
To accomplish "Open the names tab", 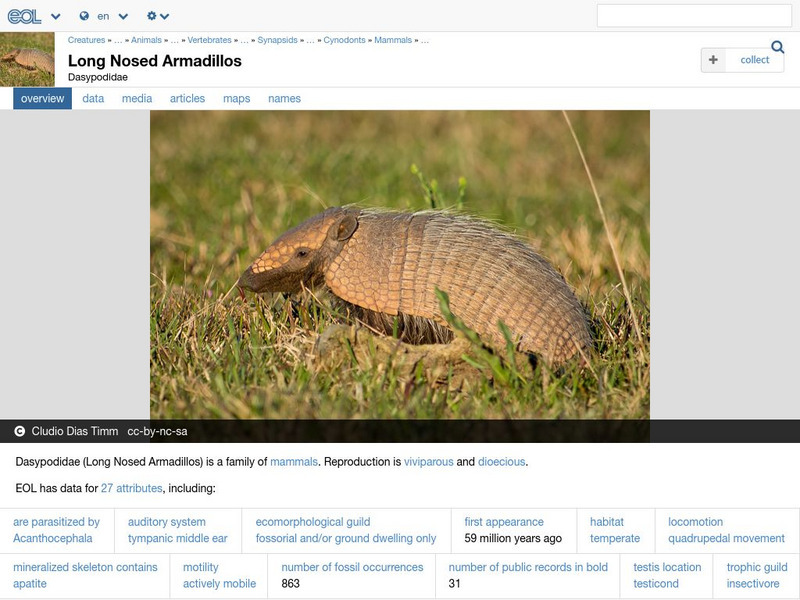I will click(284, 99).
